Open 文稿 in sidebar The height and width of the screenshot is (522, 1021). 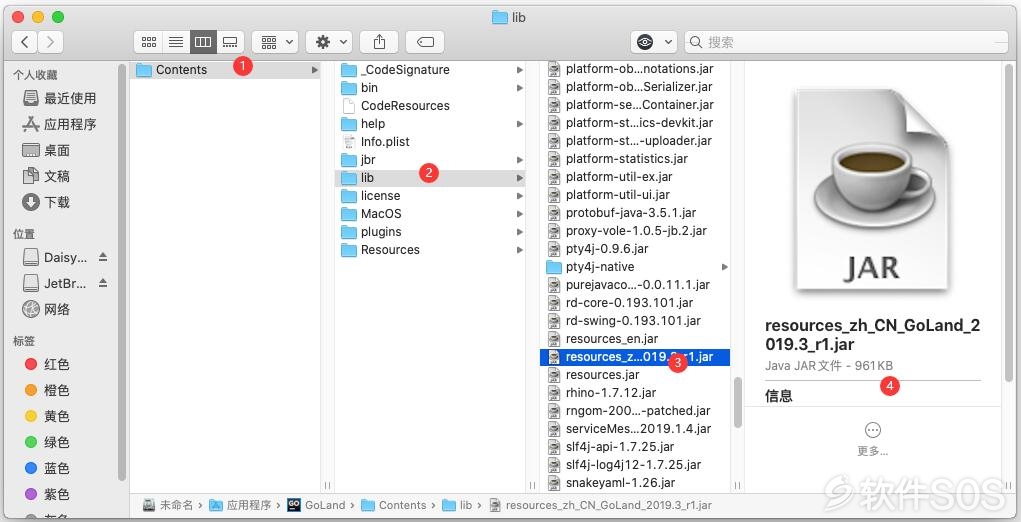point(47,176)
